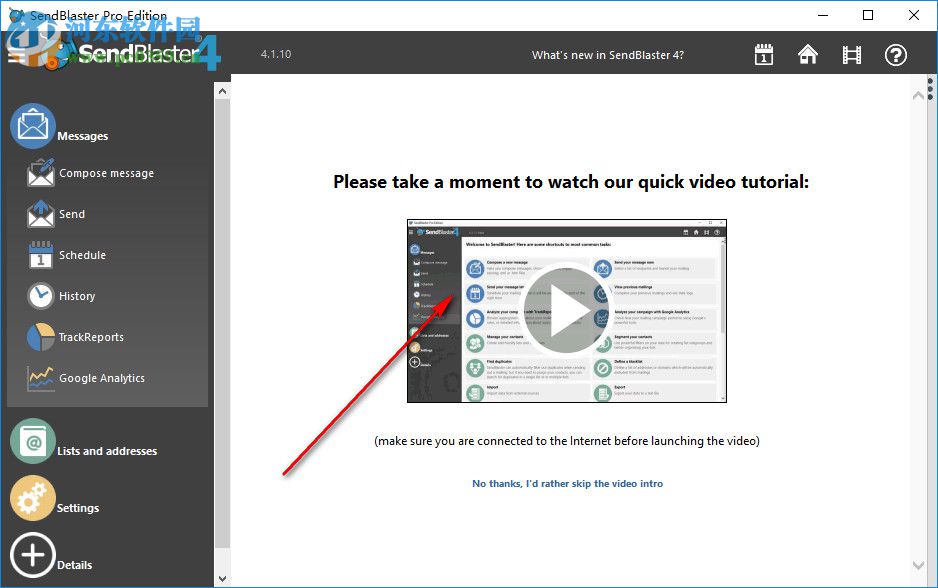Maximize the SendBlaster window

[x=868, y=15]
